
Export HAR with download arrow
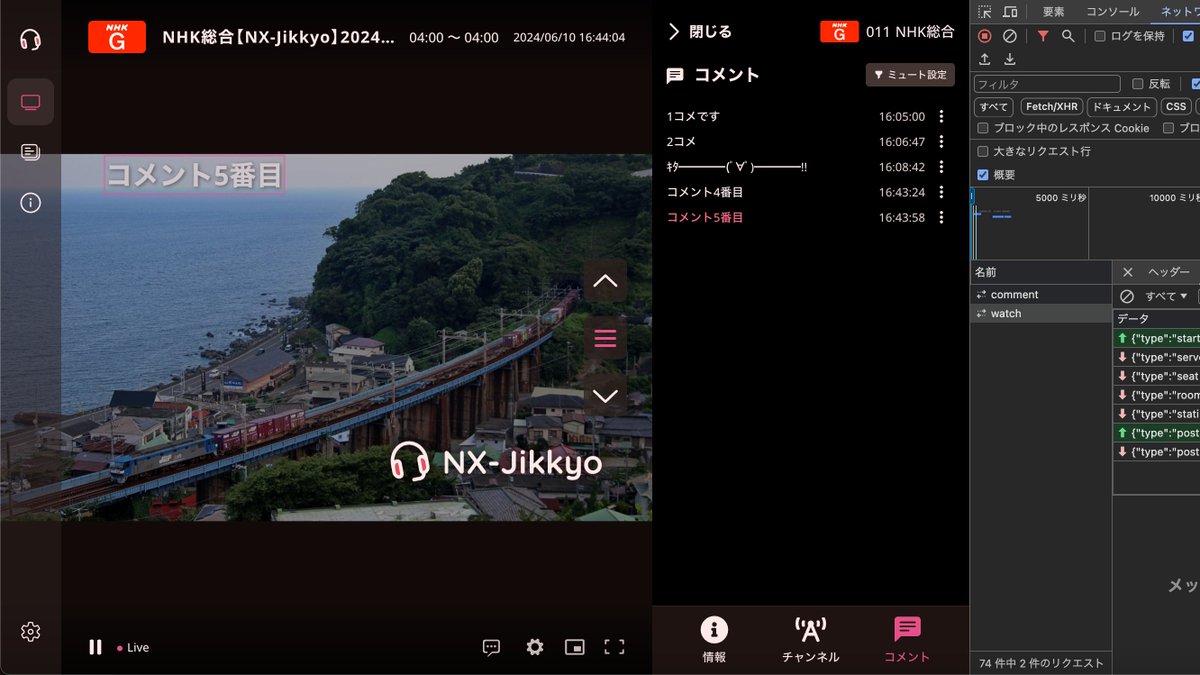[1010, 60]
